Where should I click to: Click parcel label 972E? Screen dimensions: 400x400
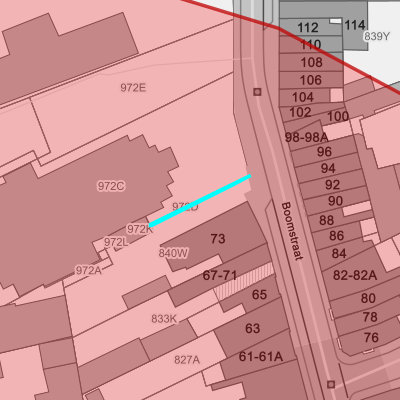coord(133,88)
